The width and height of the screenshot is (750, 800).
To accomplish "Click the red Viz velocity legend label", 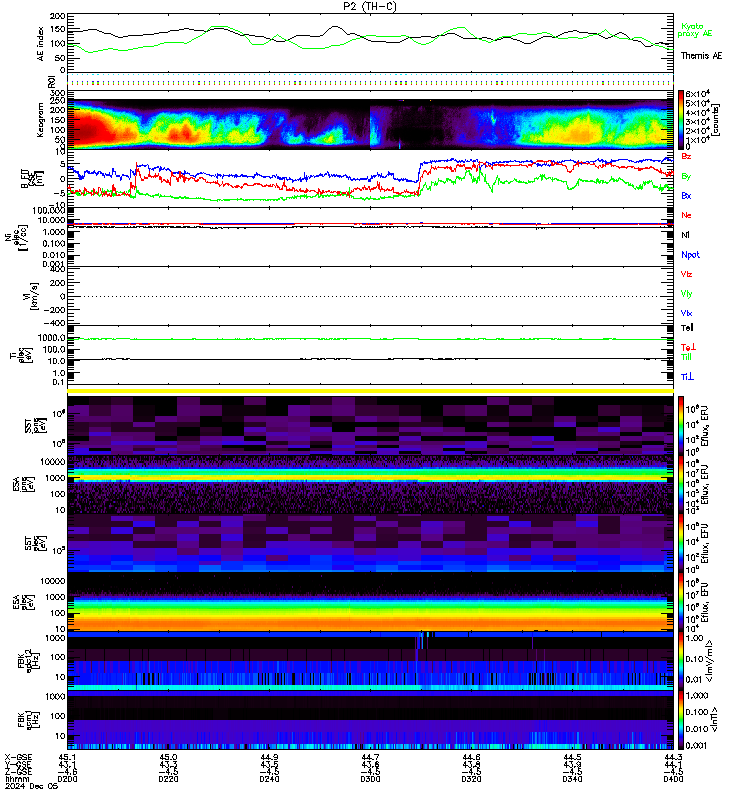I will coord(686,274).
